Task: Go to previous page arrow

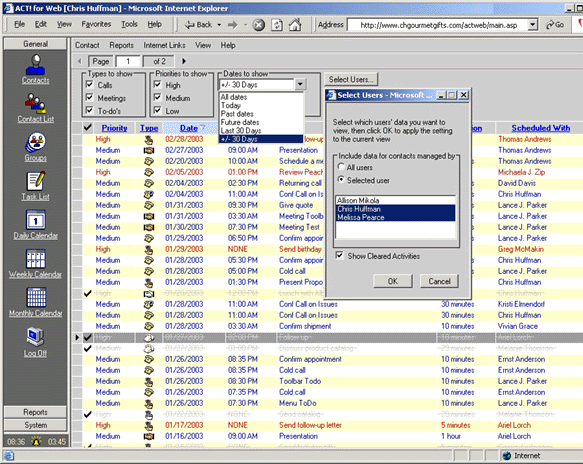Action: (79, 61)
